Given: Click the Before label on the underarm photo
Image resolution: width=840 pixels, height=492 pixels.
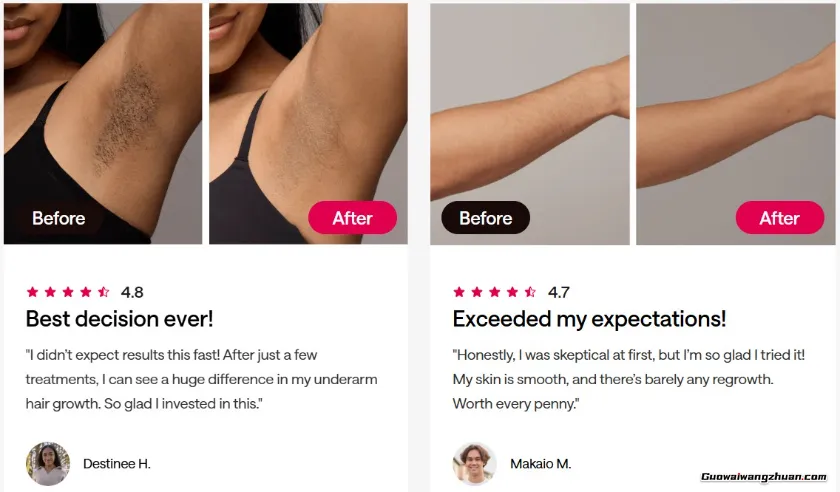Looking at the screenshot, I should (58, 218).
